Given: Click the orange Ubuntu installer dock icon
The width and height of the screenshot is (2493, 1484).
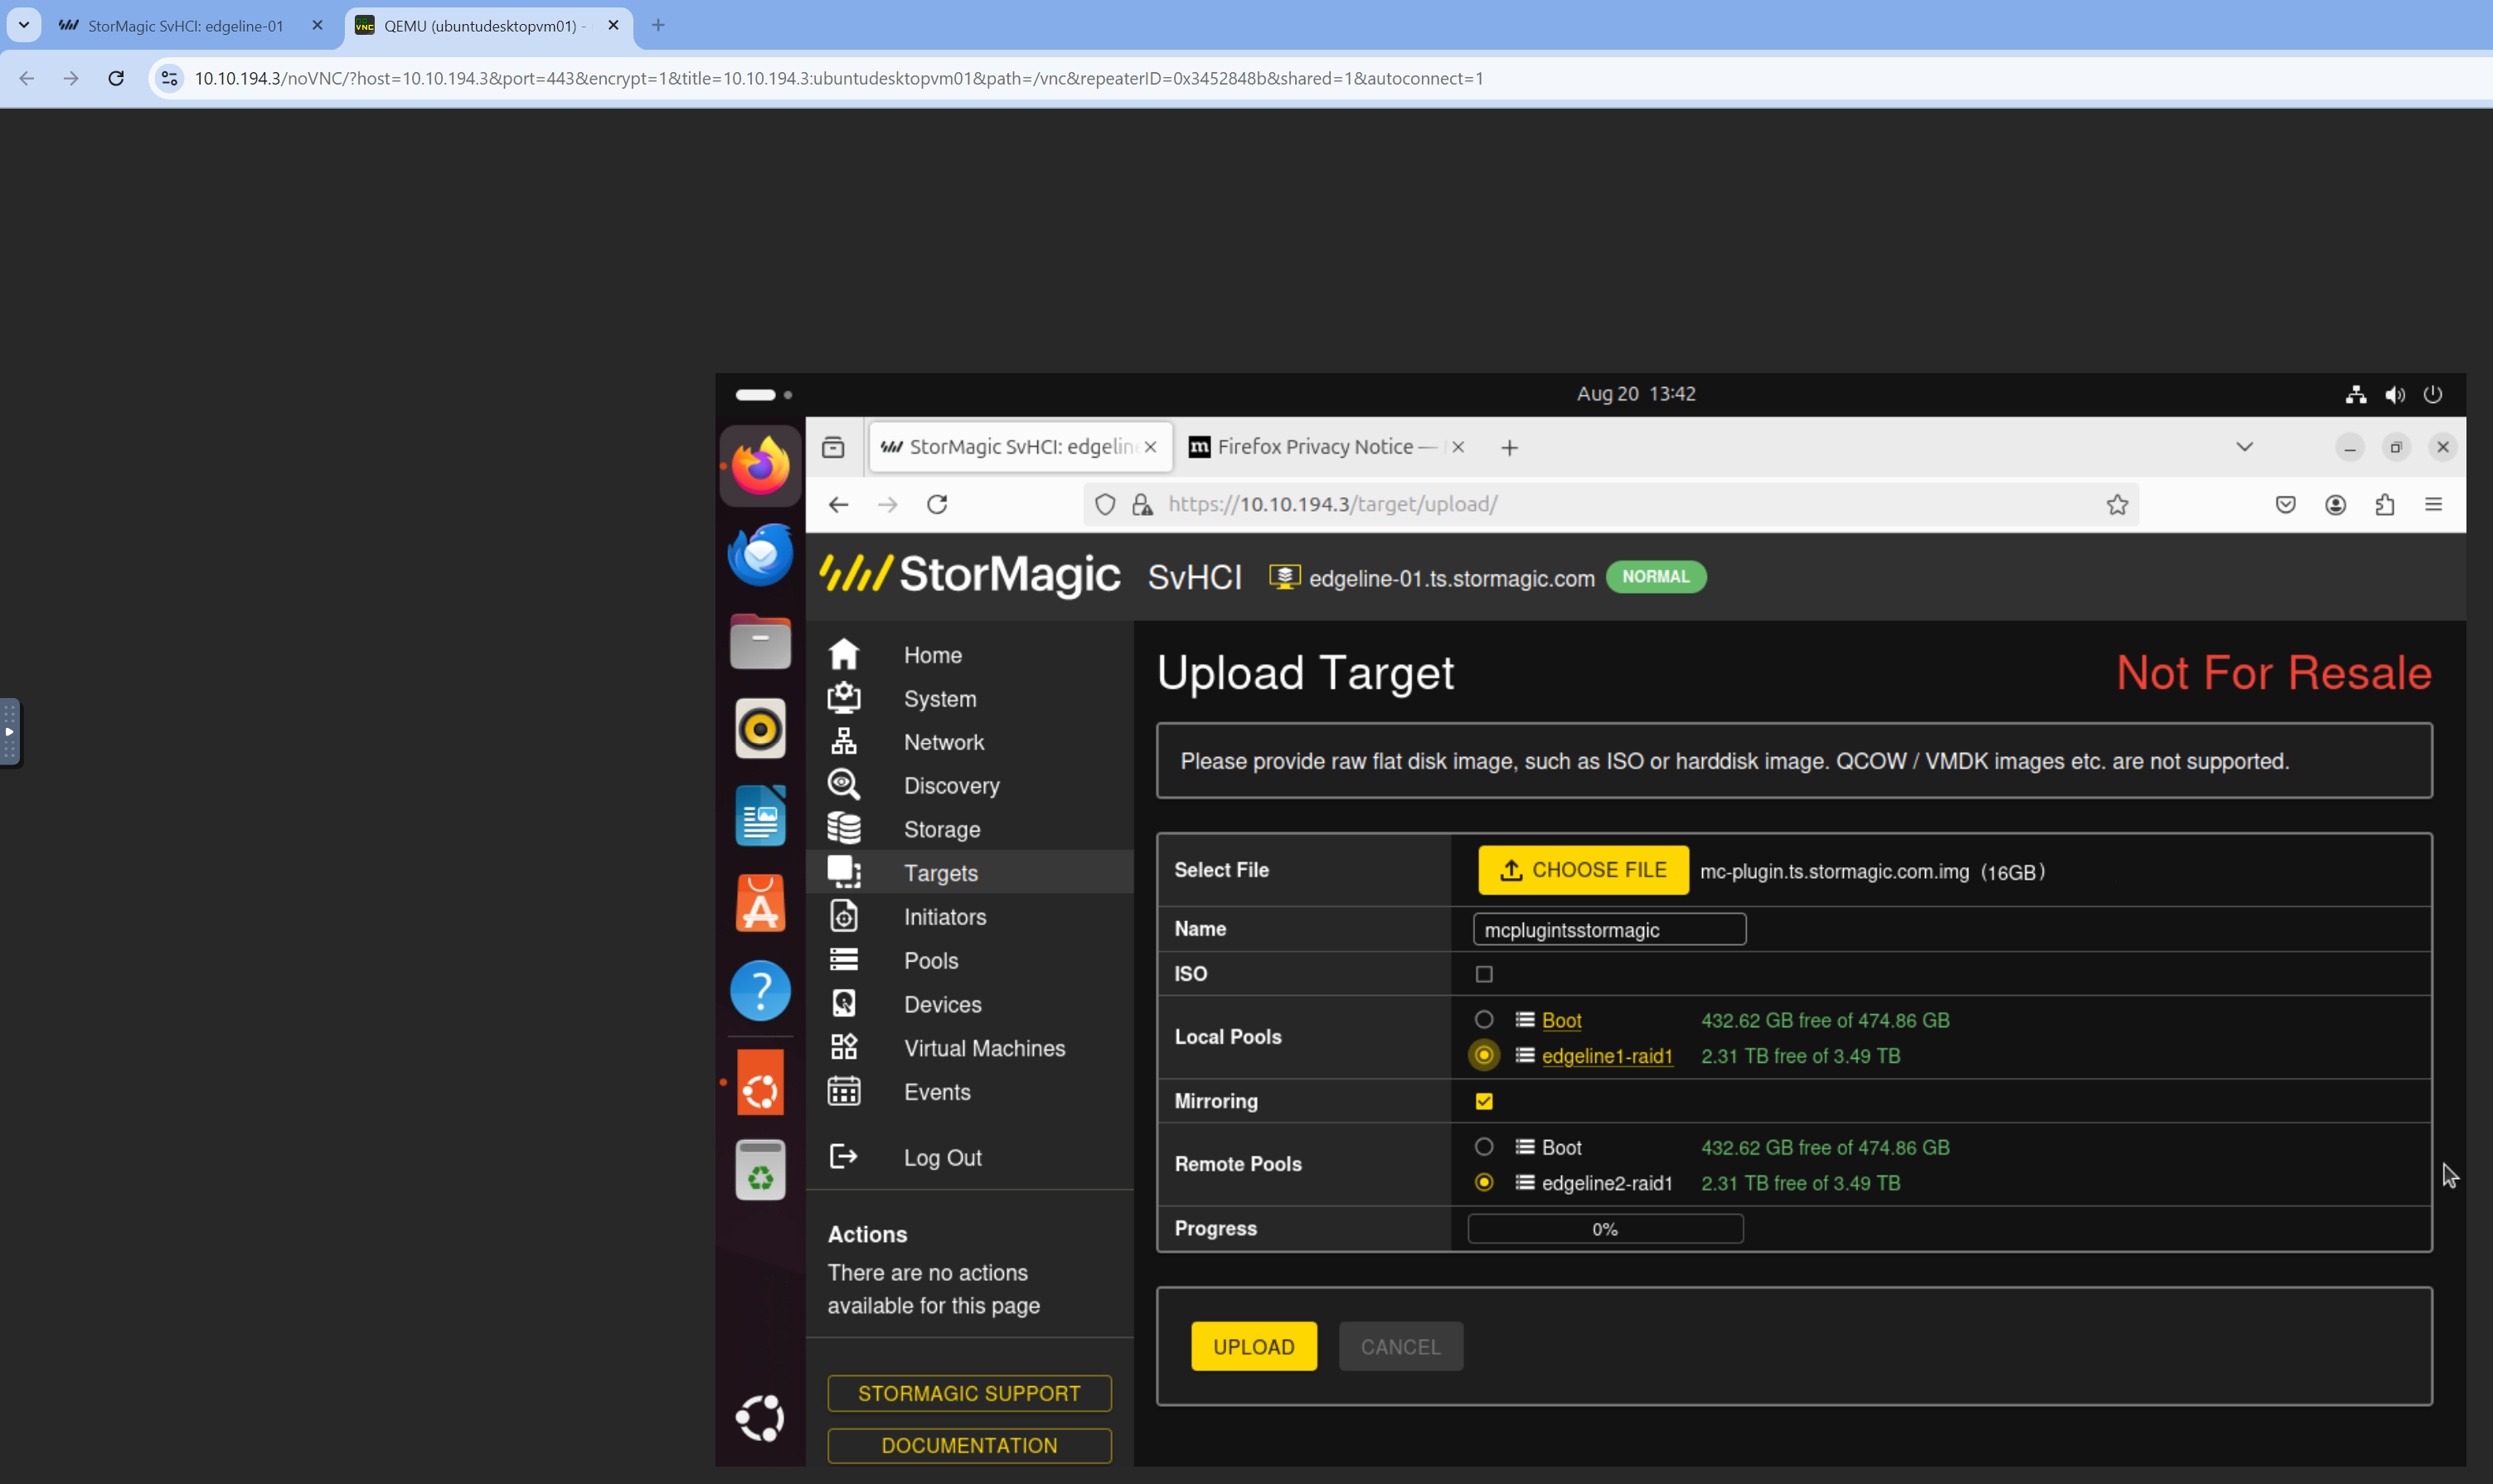Looking at the screenshot, I should pyautogui.click(x=760, y=1081).
